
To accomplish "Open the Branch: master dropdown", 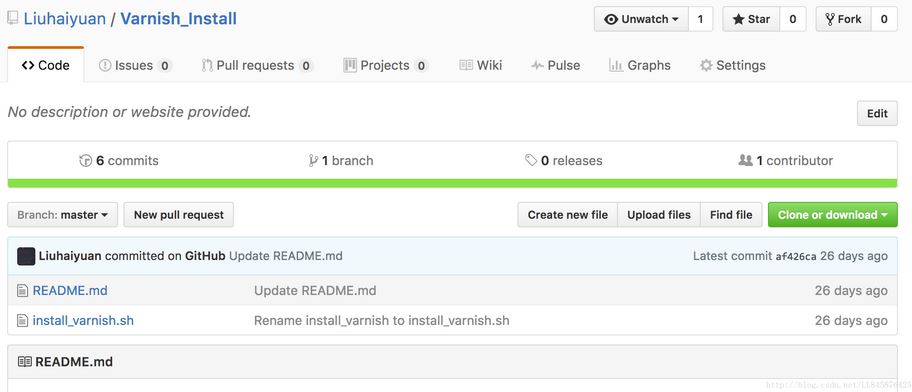I will 63,215.
